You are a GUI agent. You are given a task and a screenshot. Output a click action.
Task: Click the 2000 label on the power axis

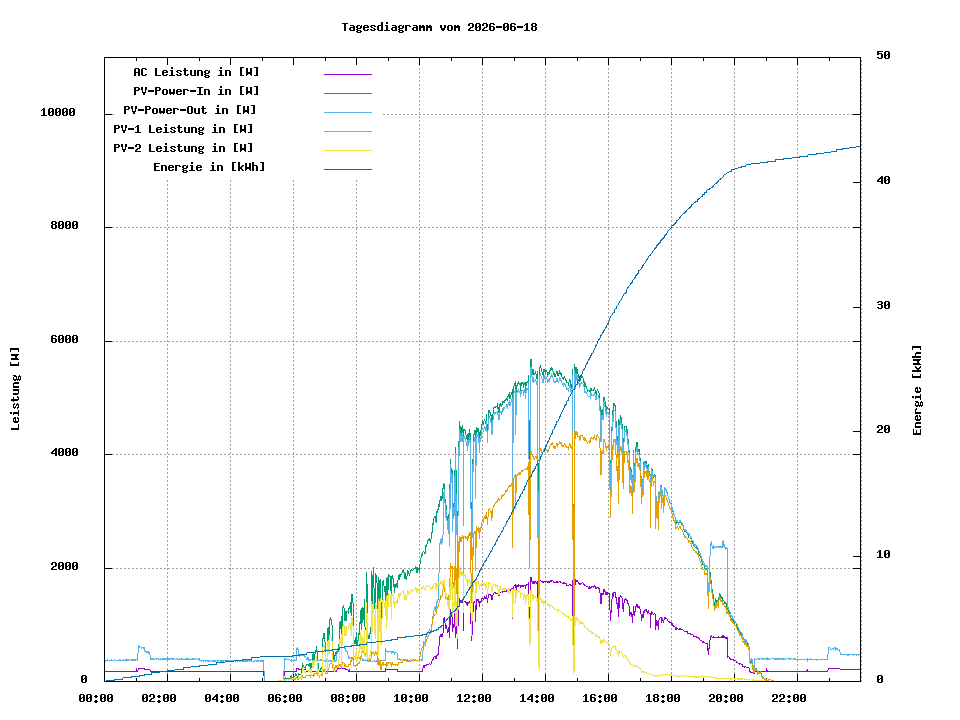coord(64,566)
